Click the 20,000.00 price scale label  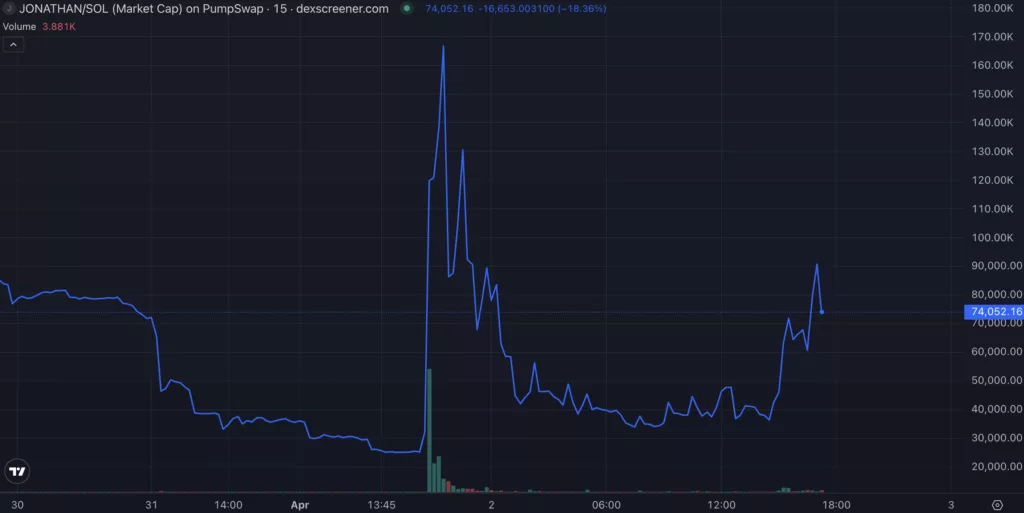[x=993, y=467]
